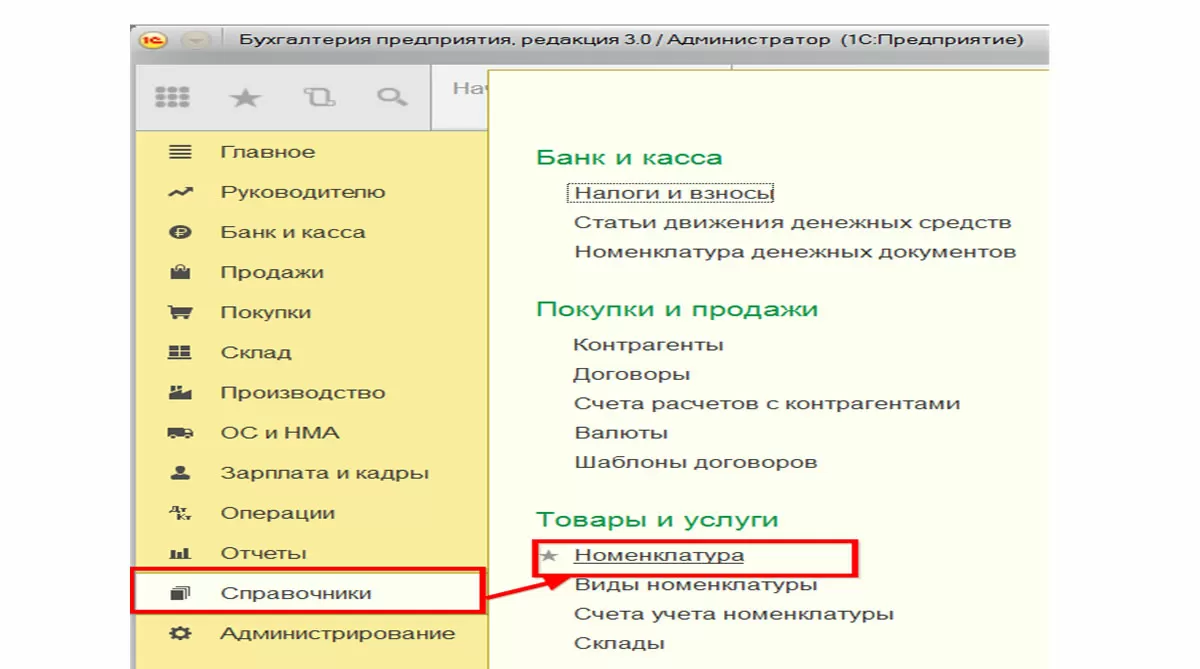Open Счета учета номенклатуры link

point(734,614)
